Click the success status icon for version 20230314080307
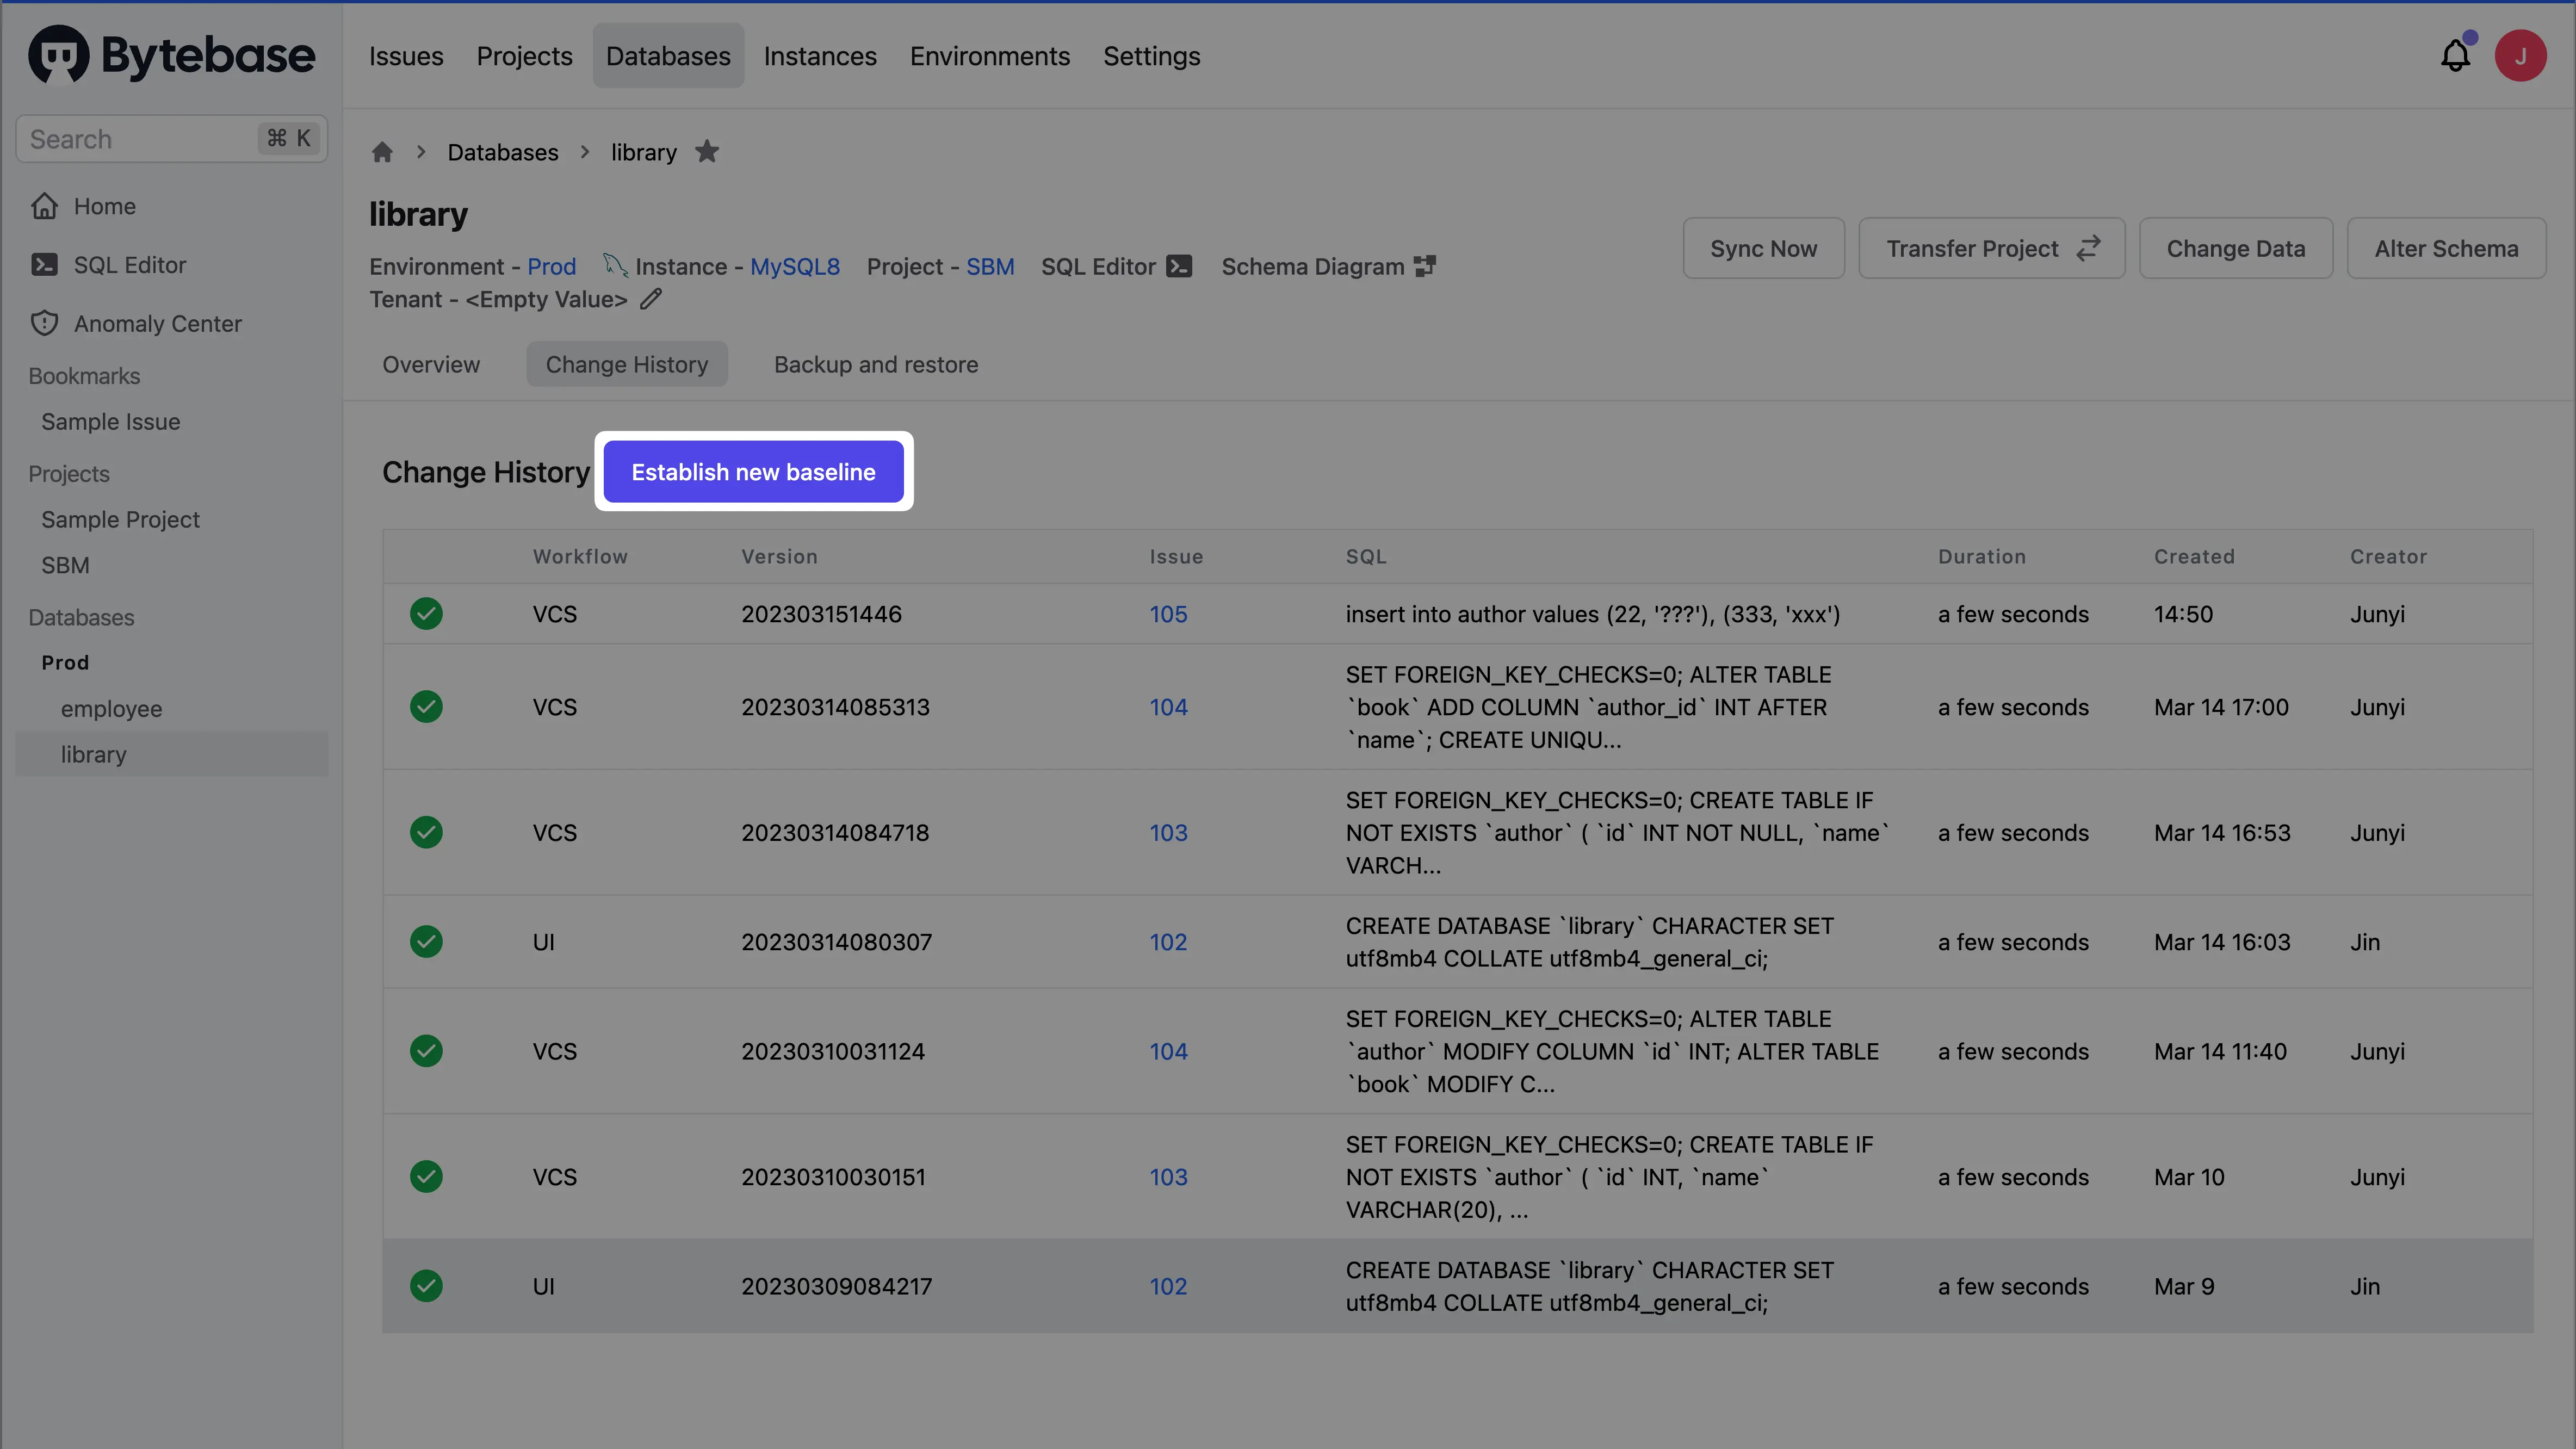2576x1449 pixels. (426, 942)
